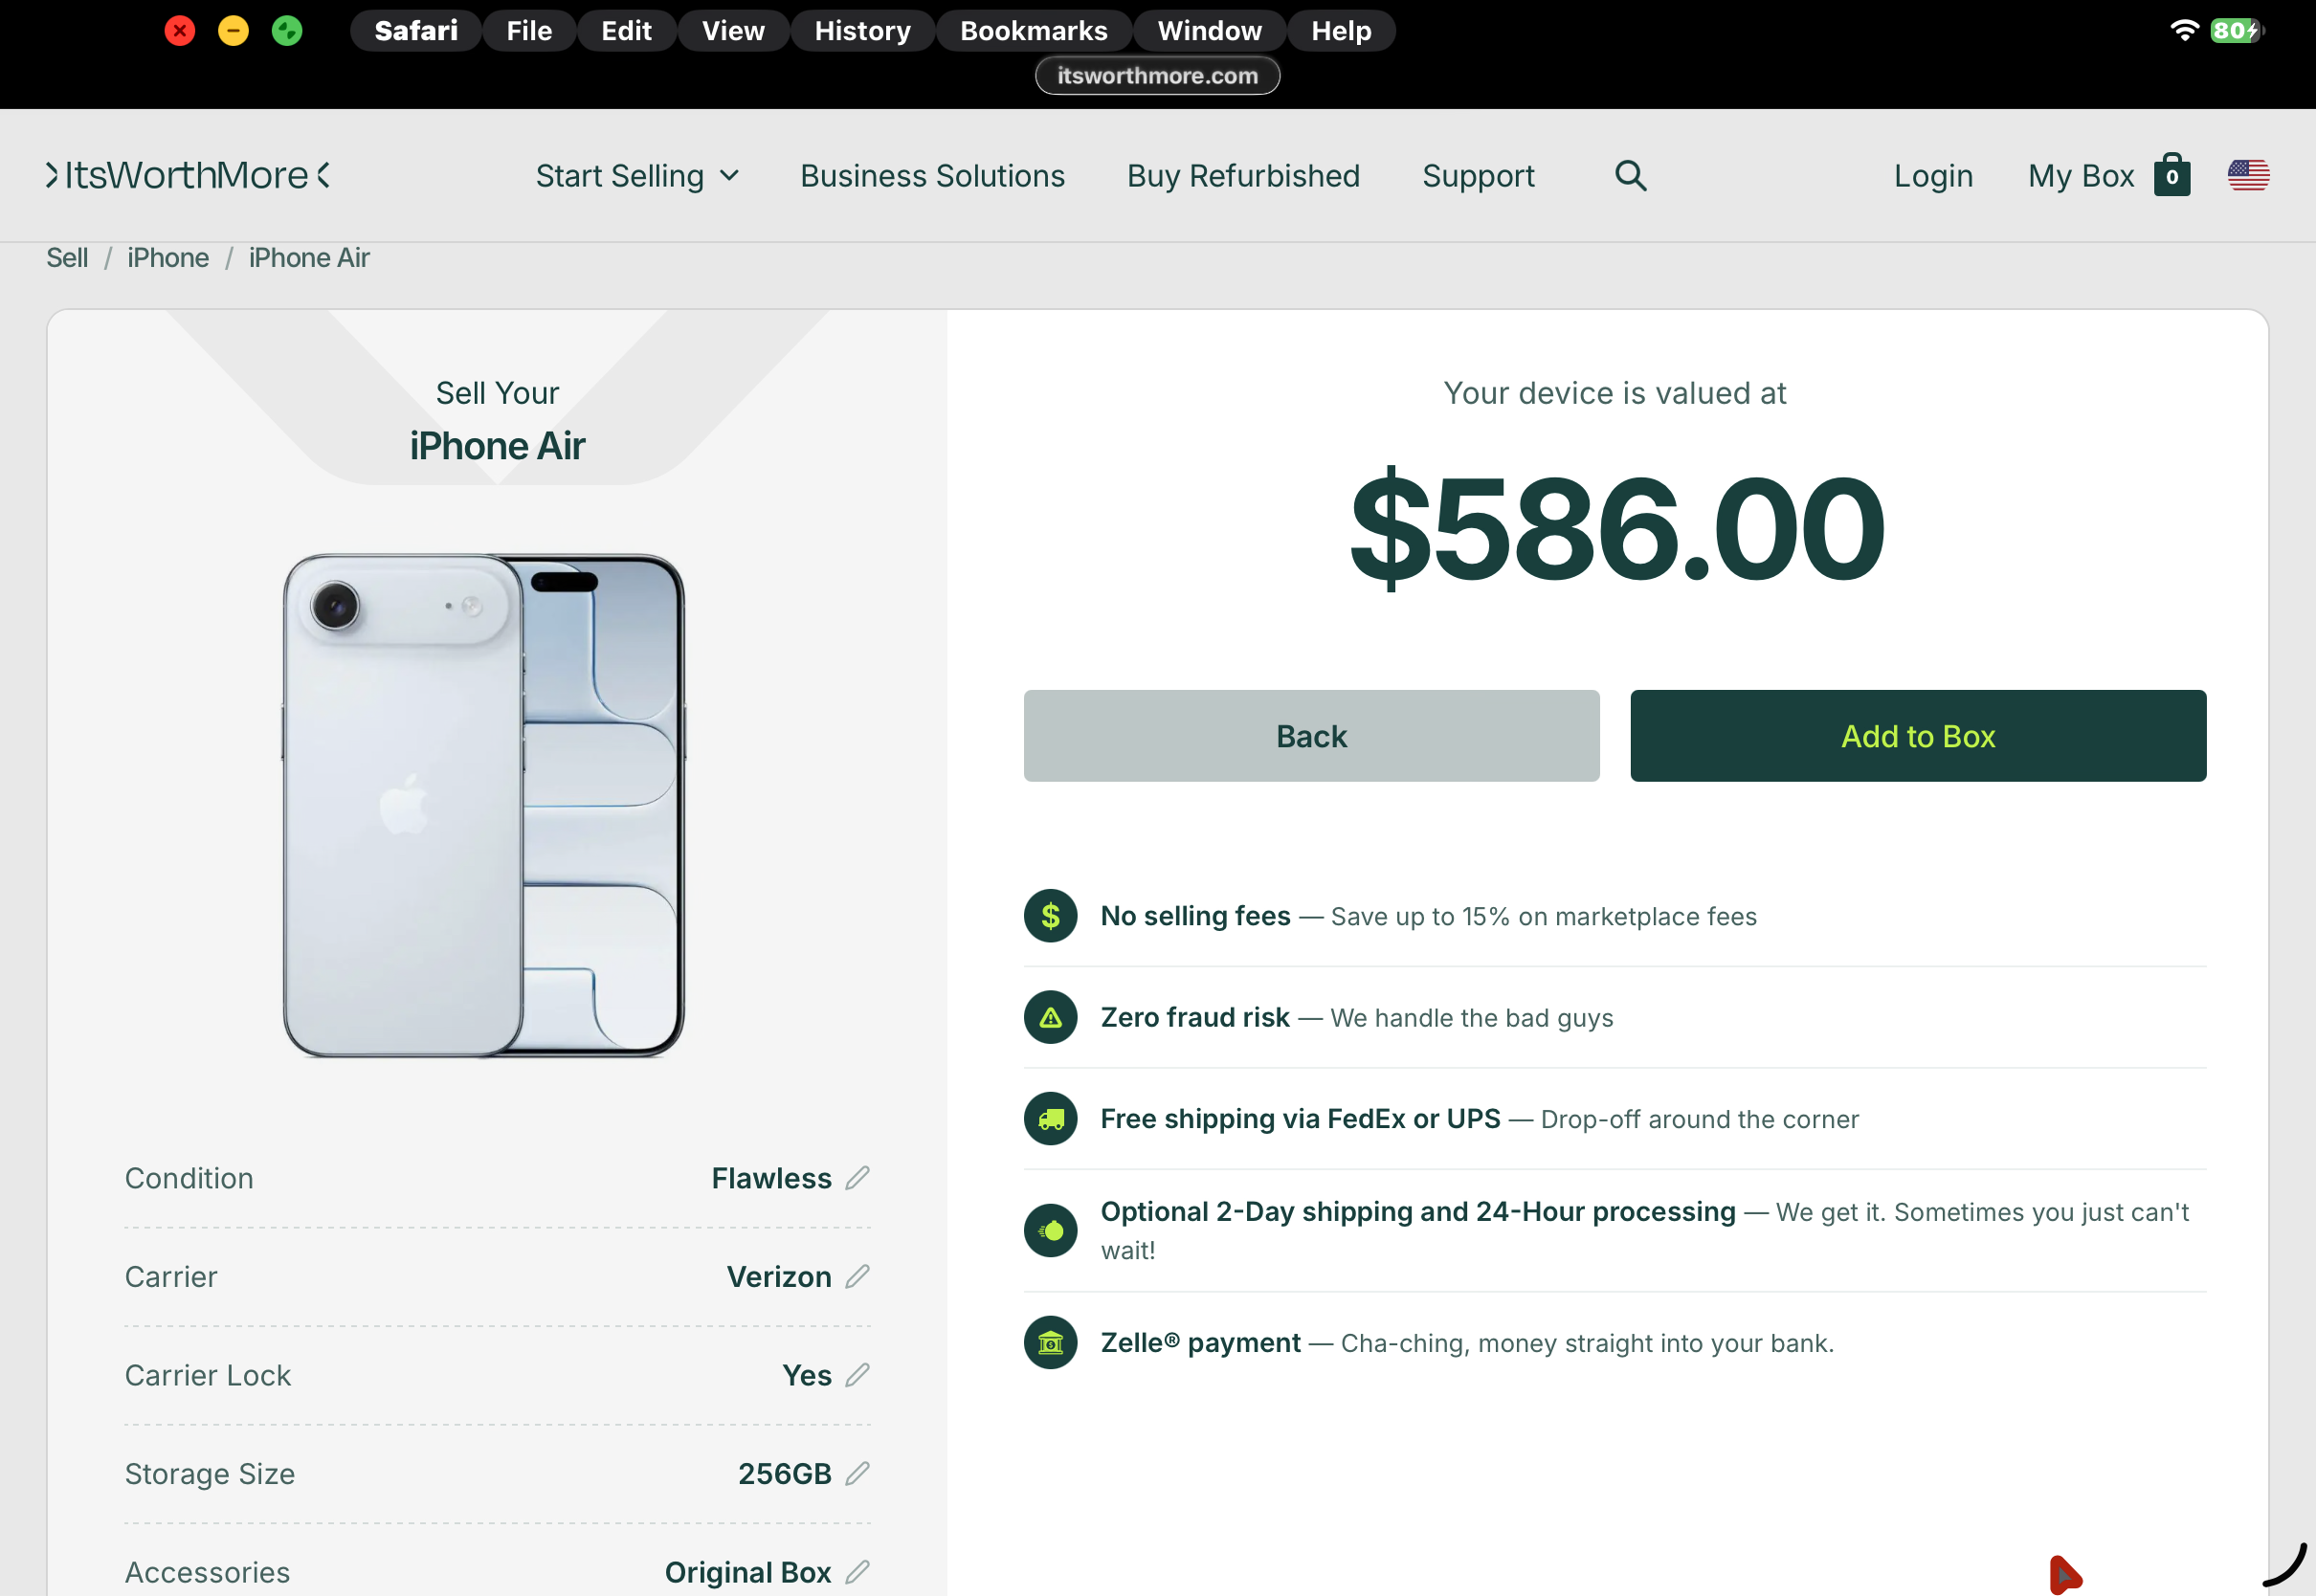2316x1596 pixels.
Task: Expand the Start Selling dropdown
Action: point(637,176)
